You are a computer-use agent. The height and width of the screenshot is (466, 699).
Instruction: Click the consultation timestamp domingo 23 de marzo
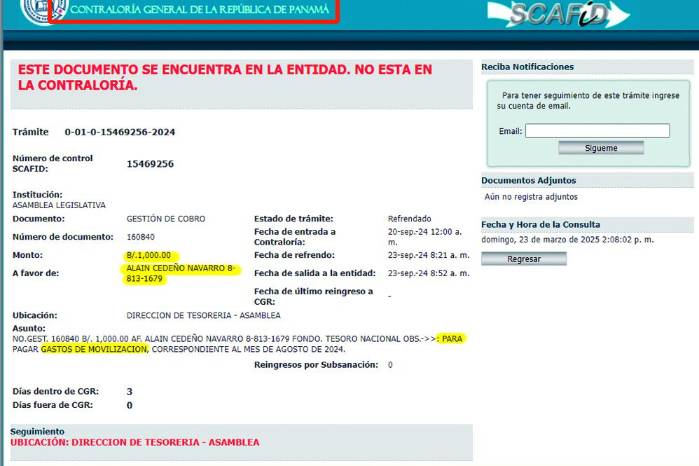pyautogui.click(x=567, y=240)
